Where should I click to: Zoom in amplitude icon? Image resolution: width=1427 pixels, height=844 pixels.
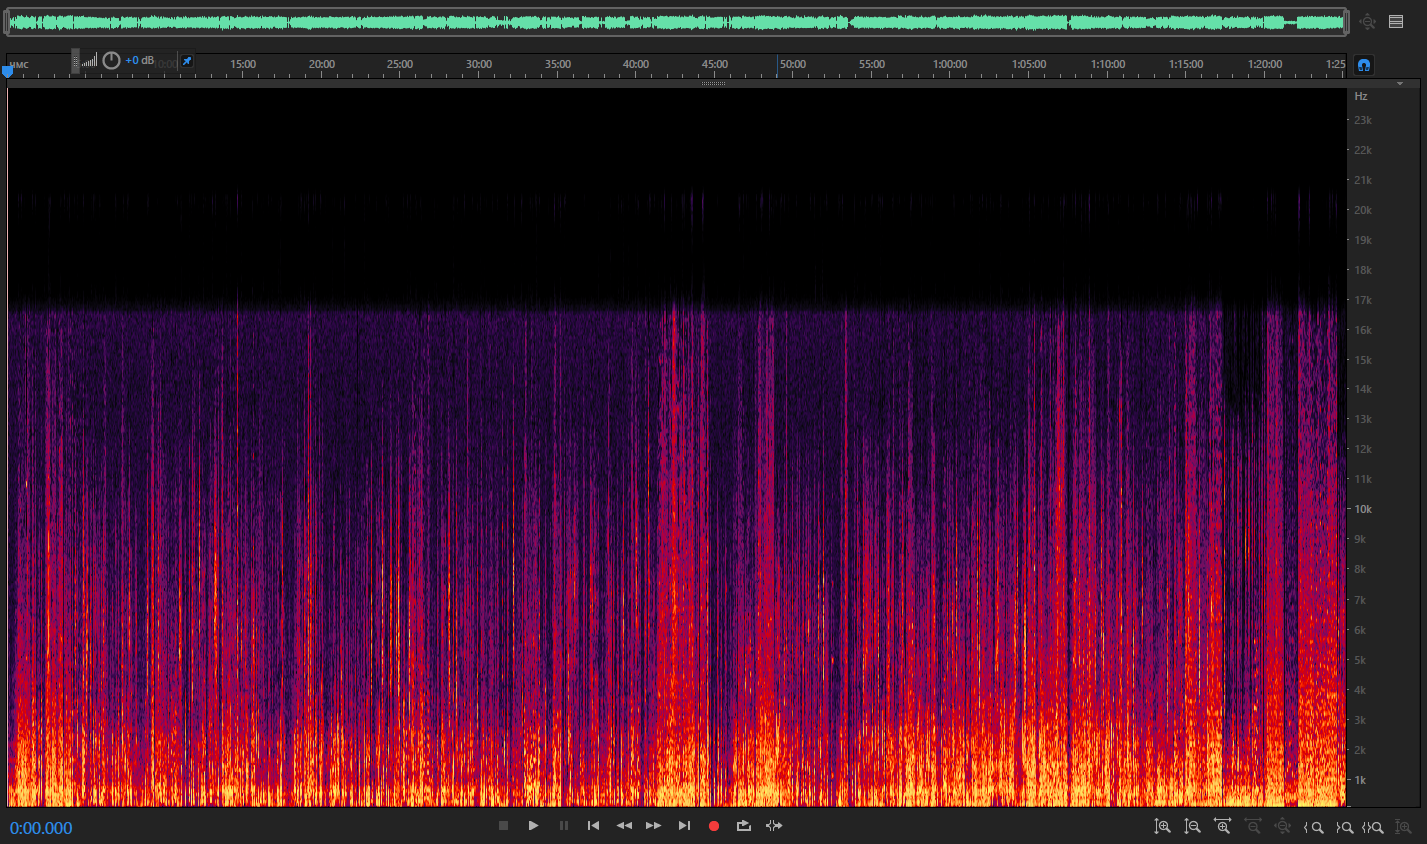click(1162, 827)
